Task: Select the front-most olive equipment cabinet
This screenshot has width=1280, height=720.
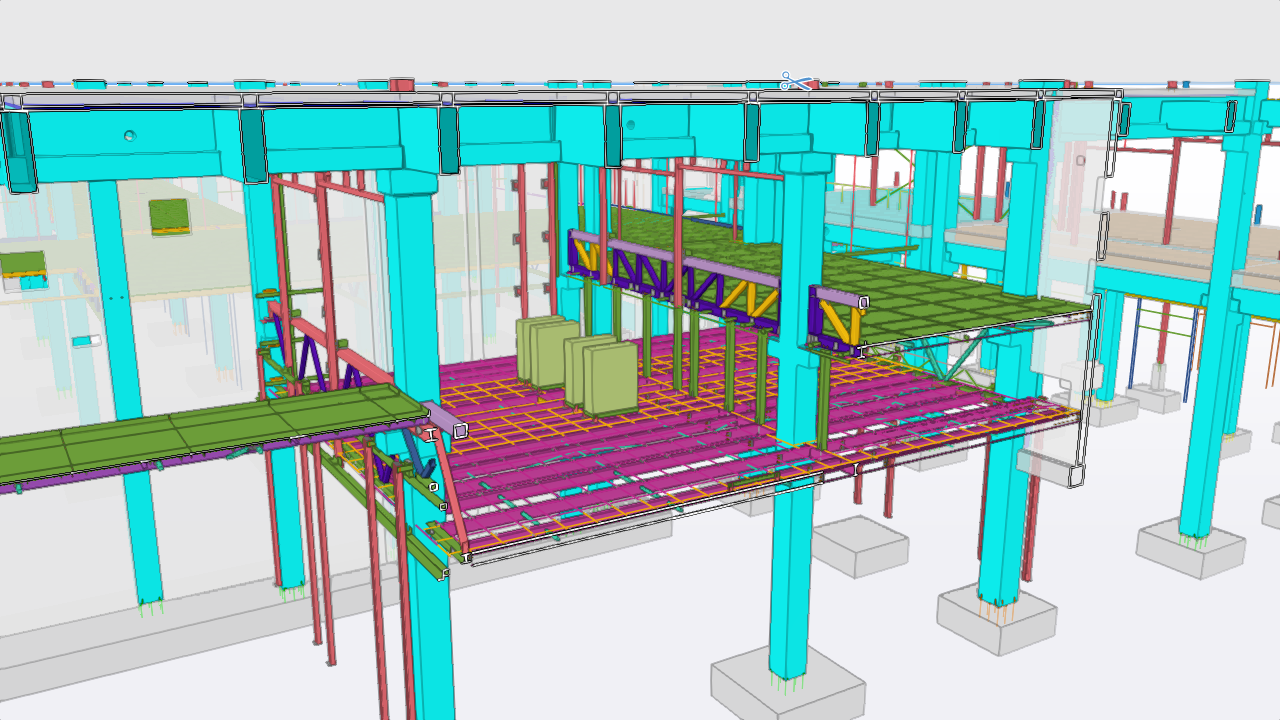Action: tap(611, 379)
